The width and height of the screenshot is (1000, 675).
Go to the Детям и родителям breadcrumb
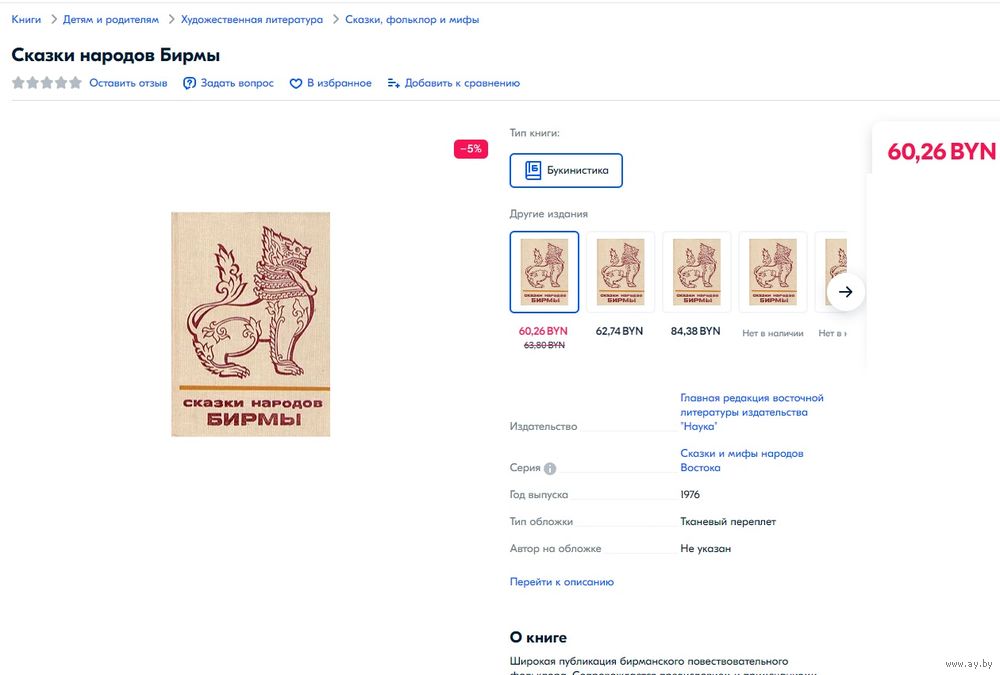(x=111, y=20)
